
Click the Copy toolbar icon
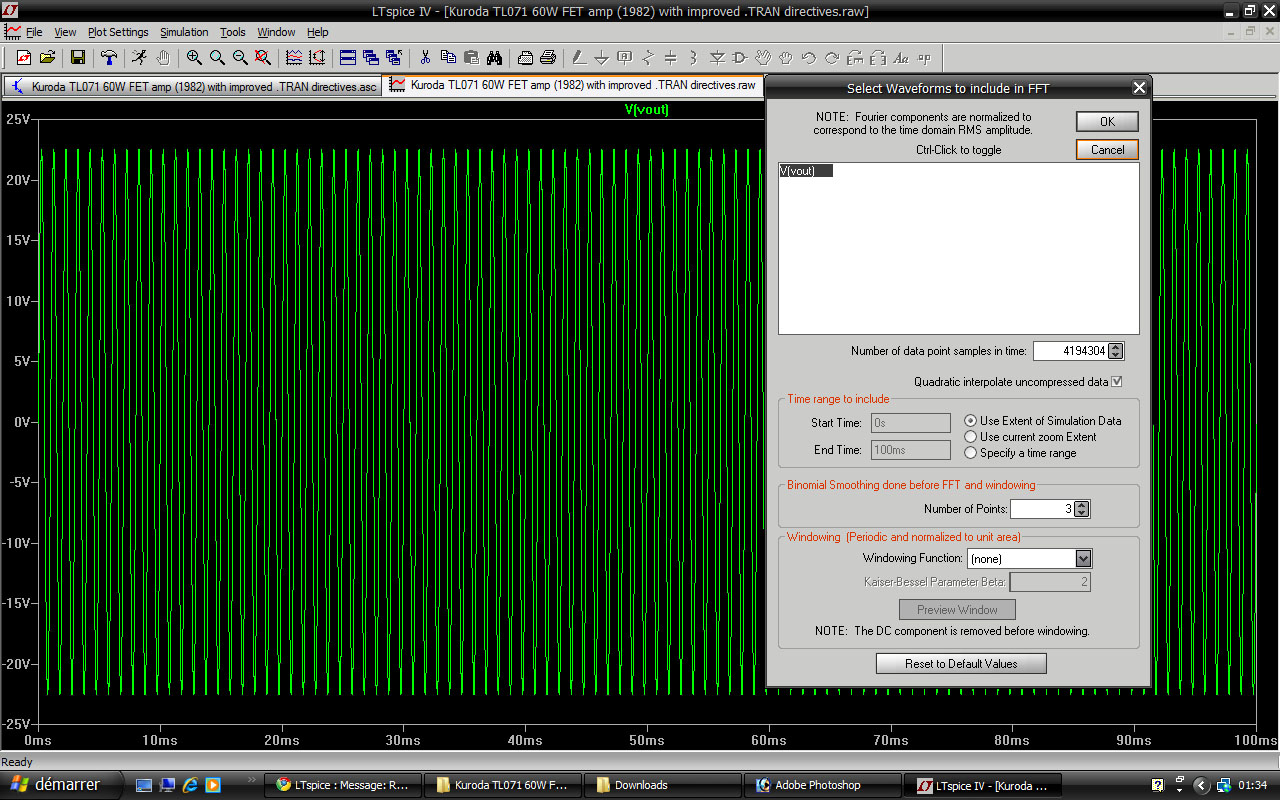[x=448, y=58]
